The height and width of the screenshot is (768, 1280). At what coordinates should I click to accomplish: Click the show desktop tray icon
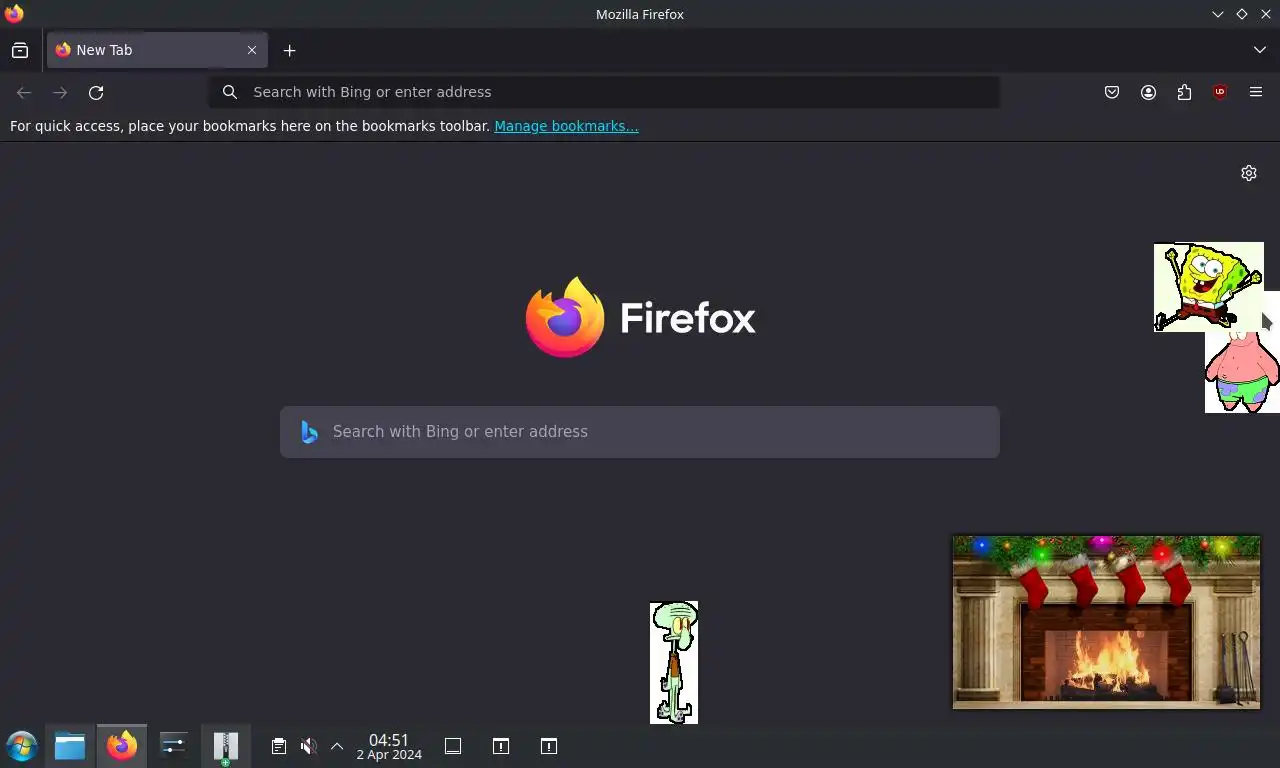tap(453, 746)
